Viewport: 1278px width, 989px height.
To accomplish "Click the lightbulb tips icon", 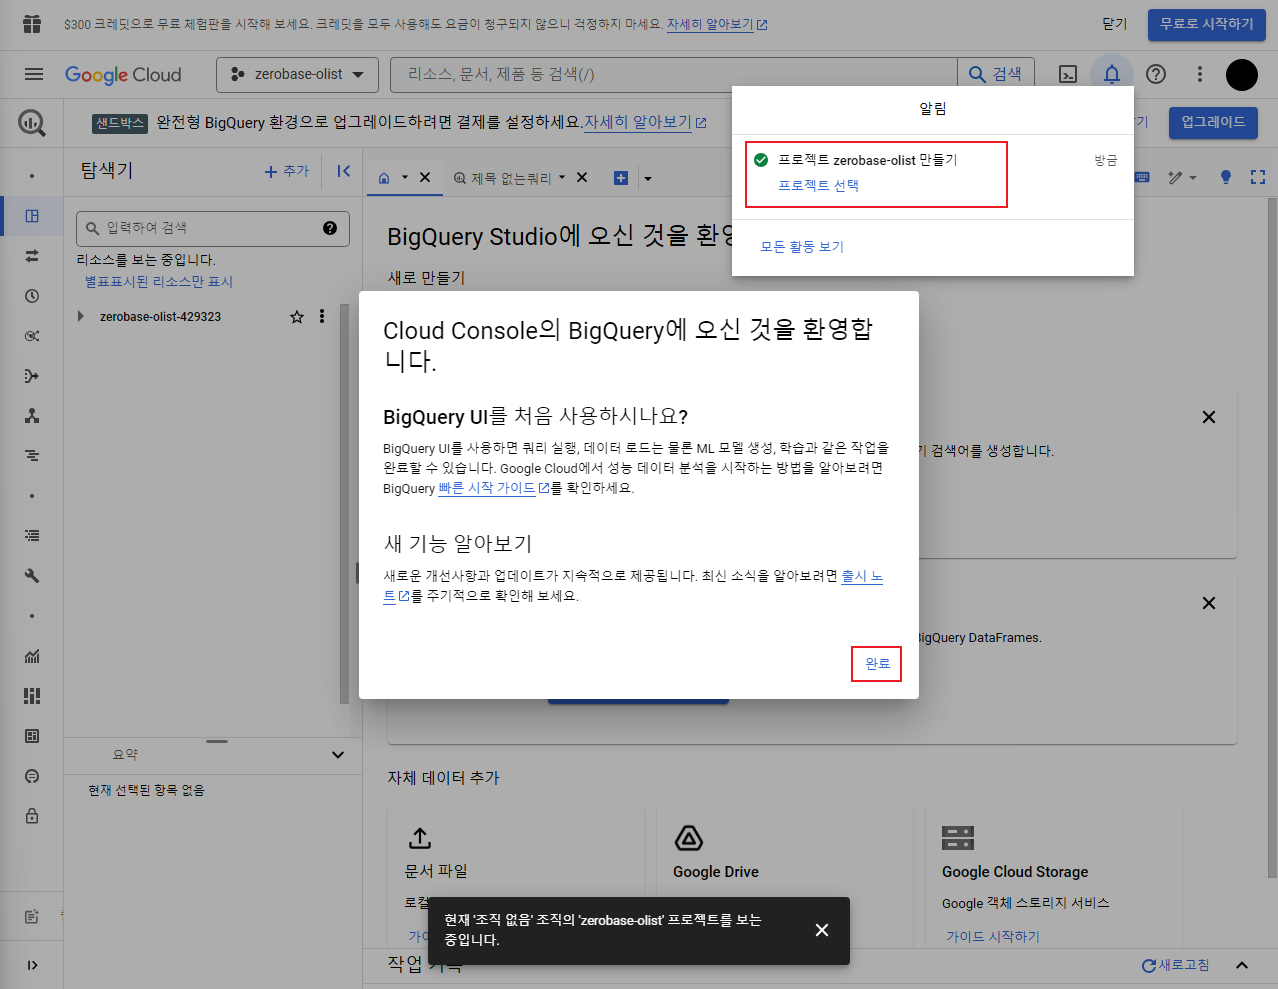I will point(1226,177).
